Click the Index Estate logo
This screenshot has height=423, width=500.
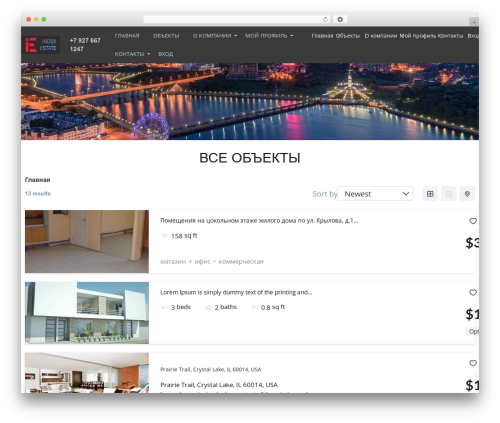42,45
